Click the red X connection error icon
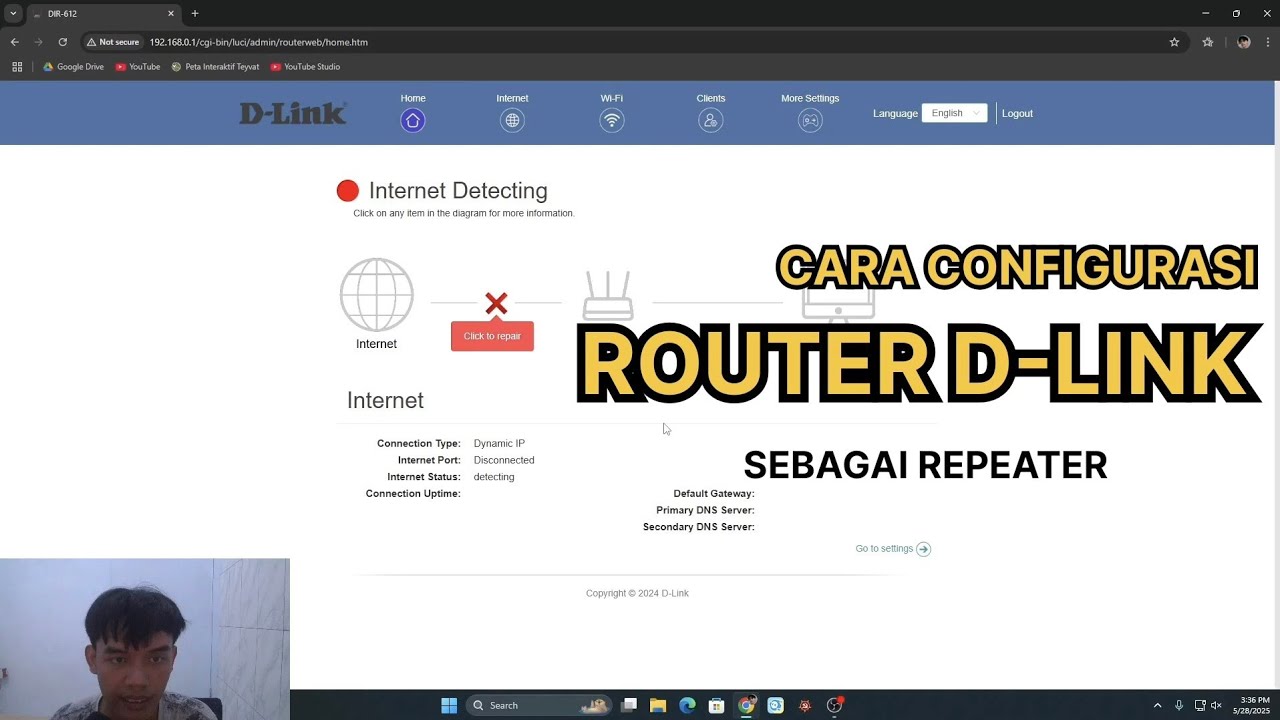1280x720 pixels. tap(496, 302)
